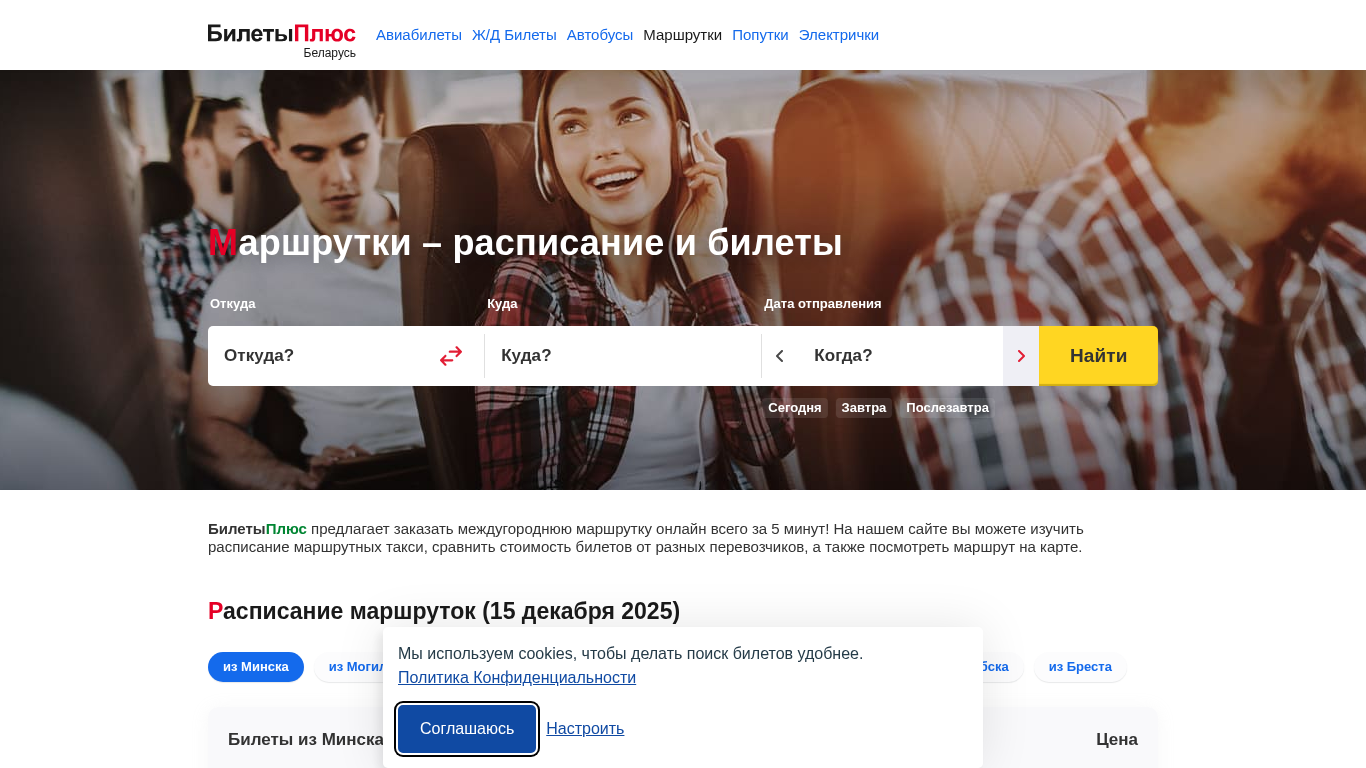Click the Дата отправления label
This screenshot has width=1366, height=768.
coord(823,304)
